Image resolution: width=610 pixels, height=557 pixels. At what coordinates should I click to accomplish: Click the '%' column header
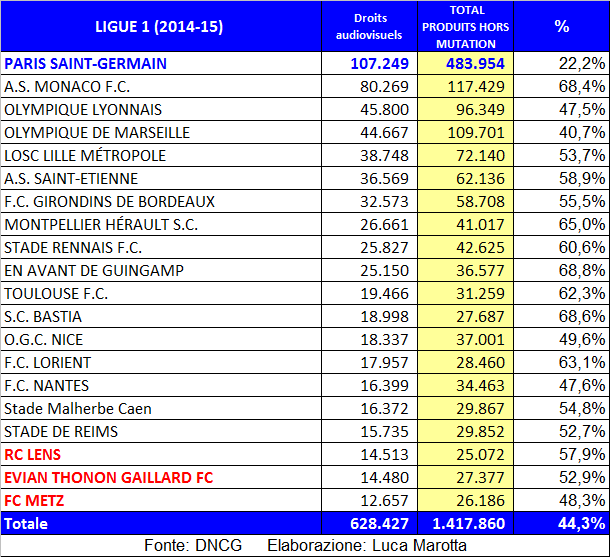pyautogui.click(x=561, y=26)
